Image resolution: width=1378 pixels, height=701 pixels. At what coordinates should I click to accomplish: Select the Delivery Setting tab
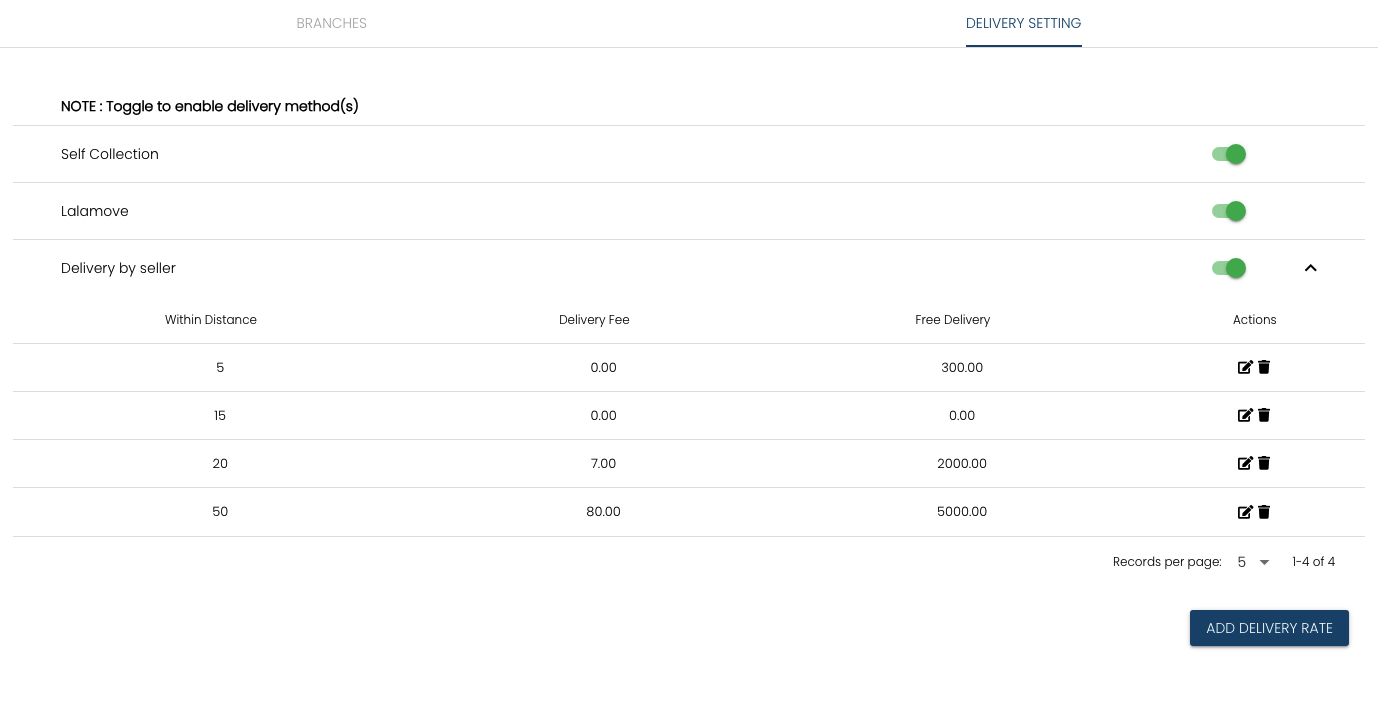pyautogui.click(x=1023, y=23)
